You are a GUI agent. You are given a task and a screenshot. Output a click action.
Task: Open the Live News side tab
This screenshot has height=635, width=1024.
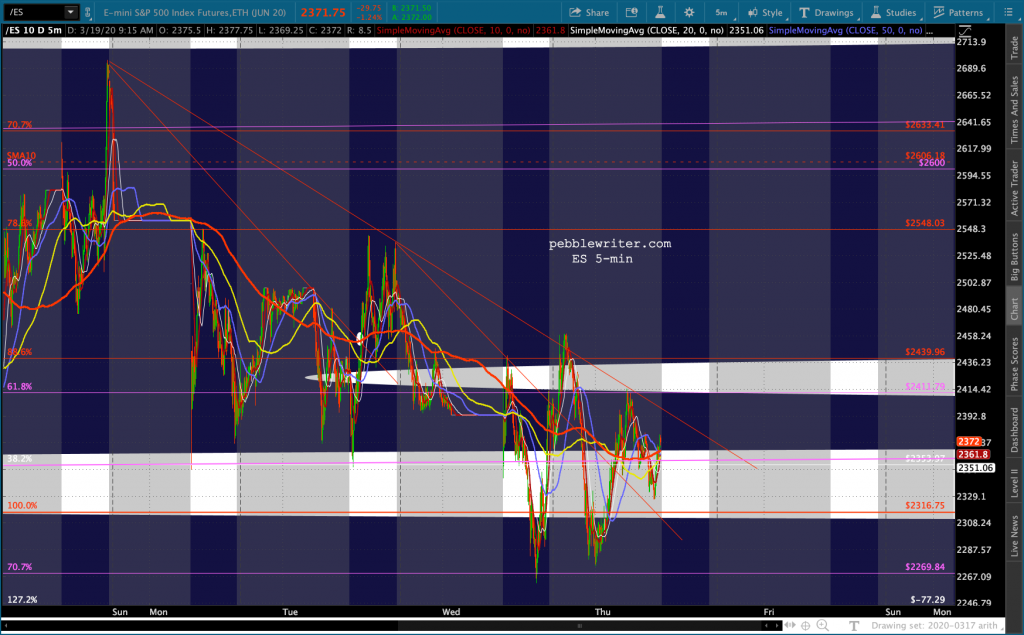point(1014,536)
